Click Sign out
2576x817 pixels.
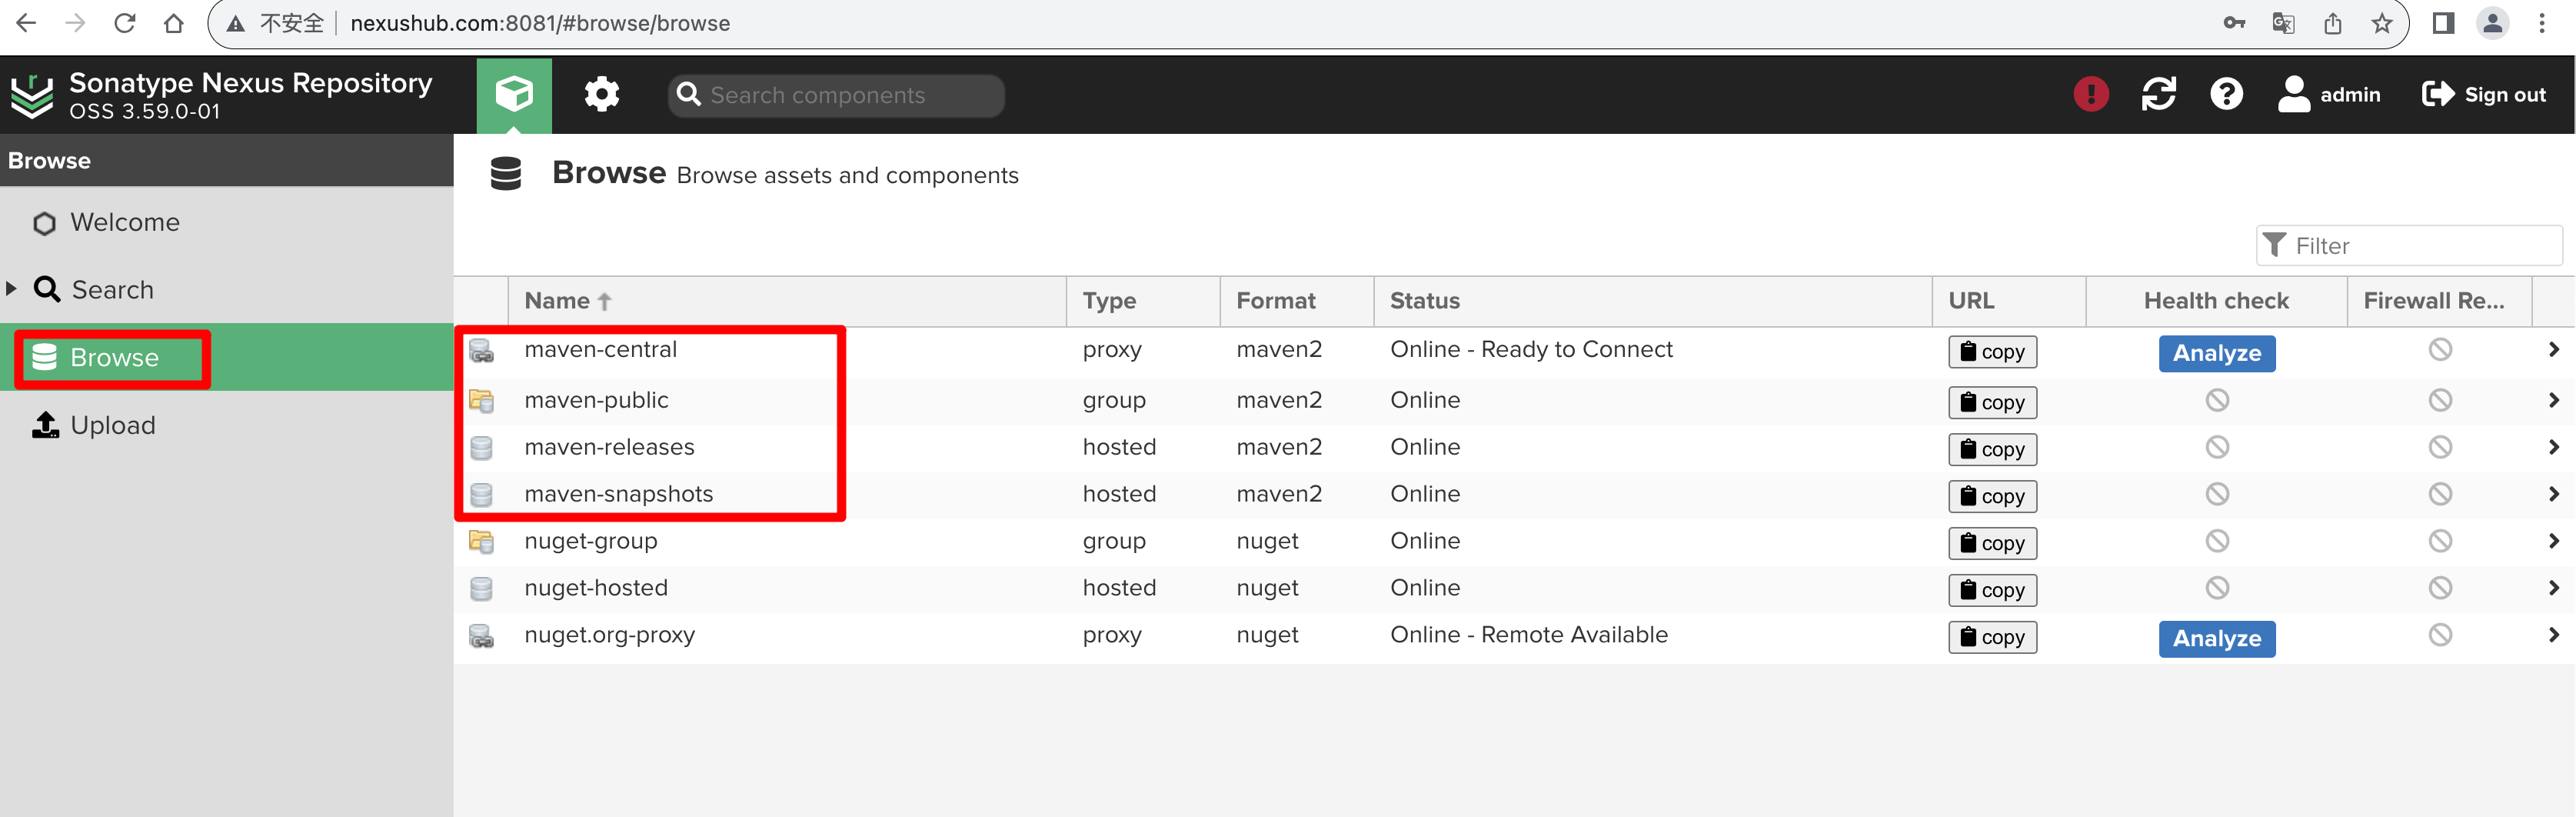click(2484, 95)
